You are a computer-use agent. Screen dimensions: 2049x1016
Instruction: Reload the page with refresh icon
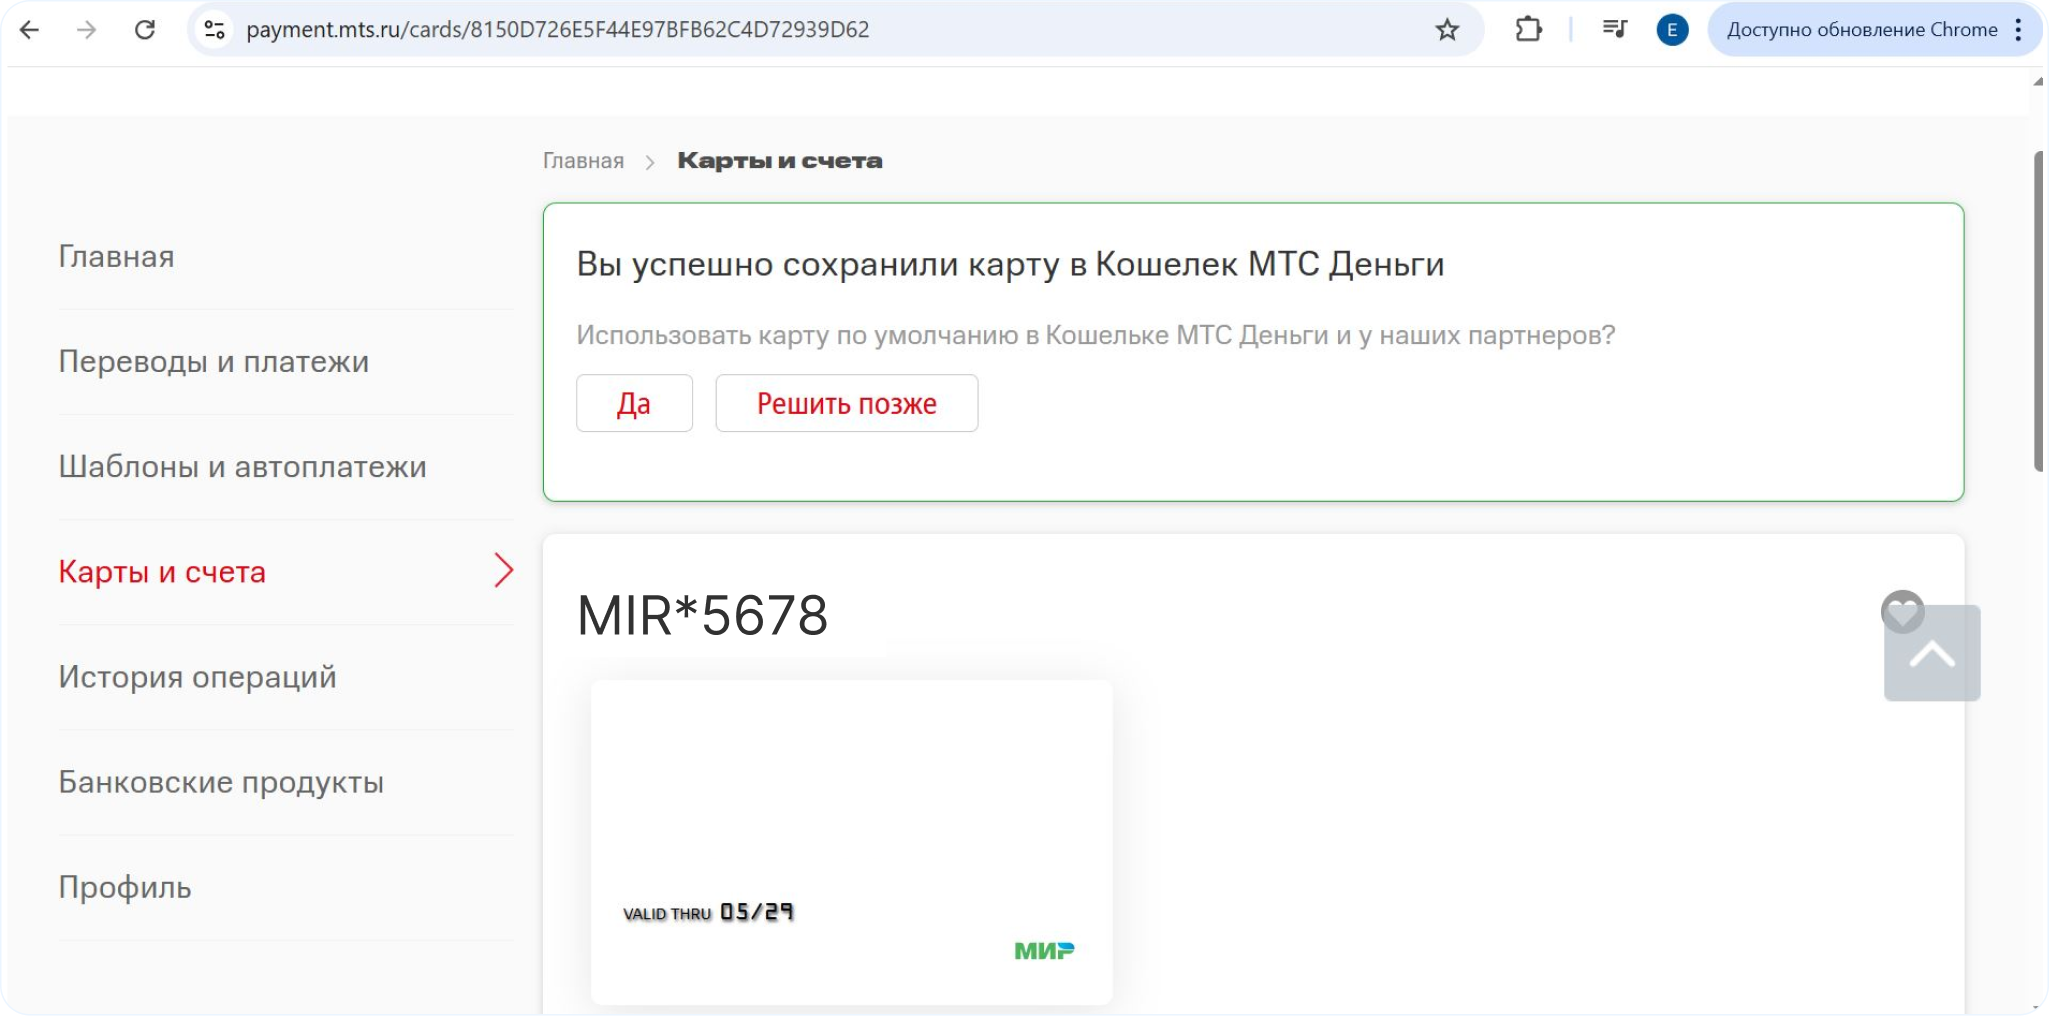[x=145, y=30]
